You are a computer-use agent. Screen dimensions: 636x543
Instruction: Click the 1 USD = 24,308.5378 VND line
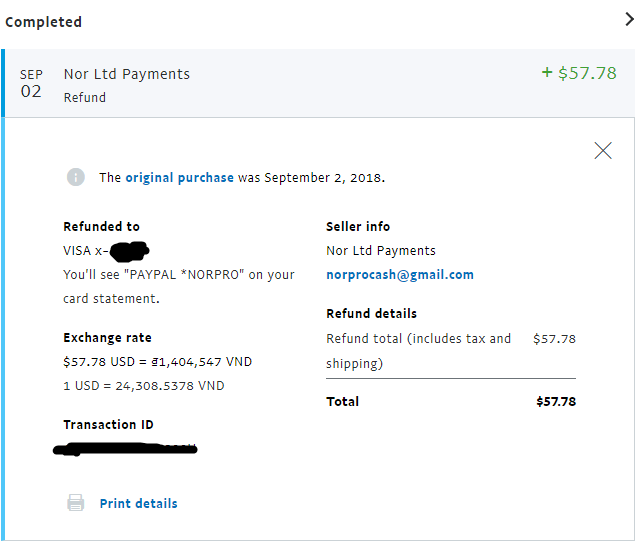143,385
